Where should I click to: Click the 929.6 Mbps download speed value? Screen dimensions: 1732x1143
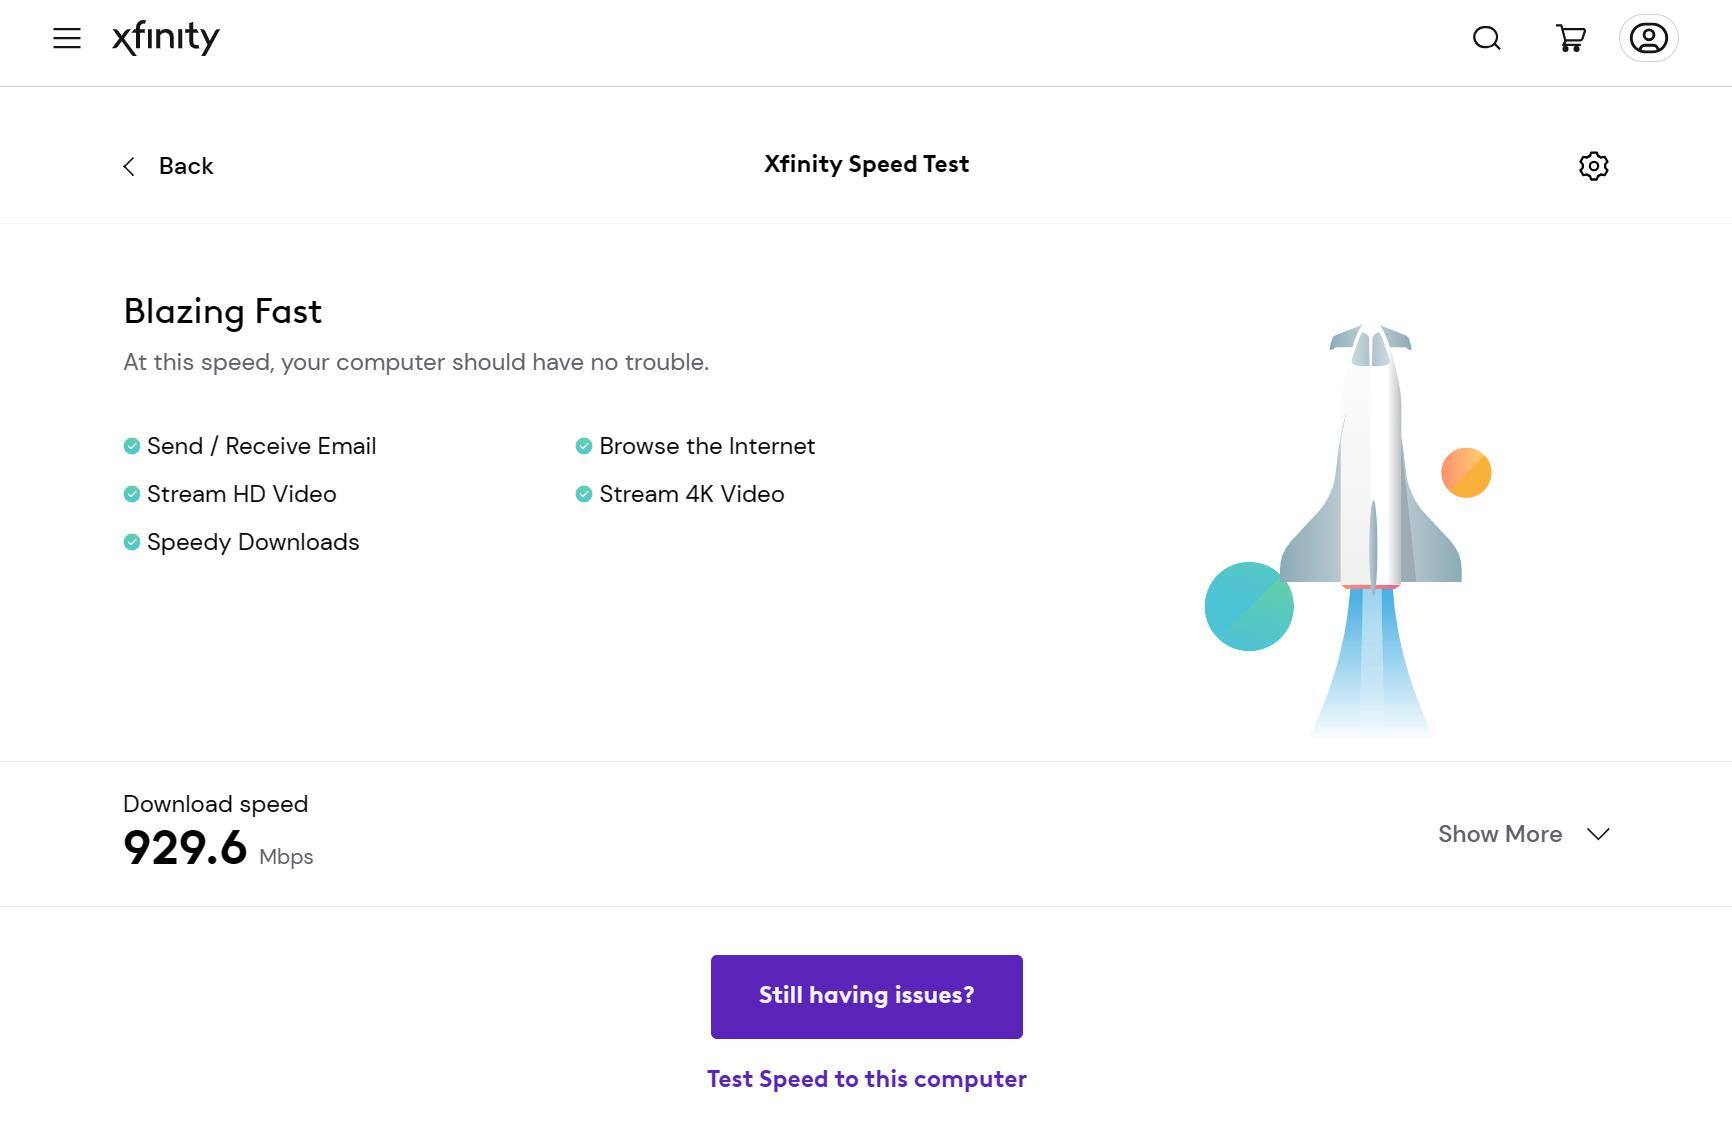tap(186, 848)
